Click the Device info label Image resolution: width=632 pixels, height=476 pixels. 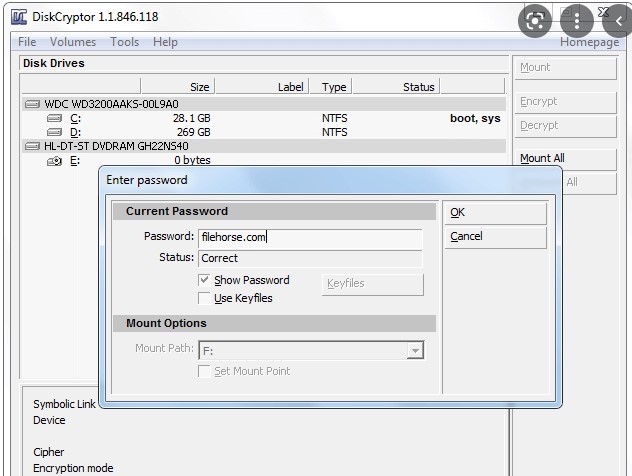pos(49,420)
